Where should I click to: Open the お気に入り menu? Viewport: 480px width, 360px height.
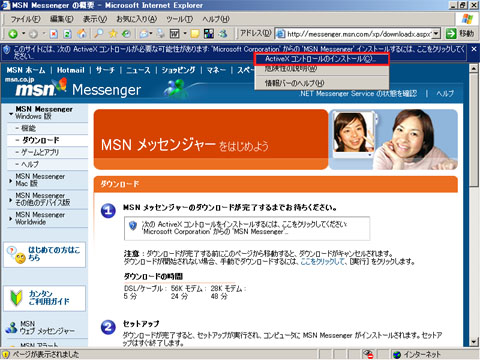tap(136, 19)
